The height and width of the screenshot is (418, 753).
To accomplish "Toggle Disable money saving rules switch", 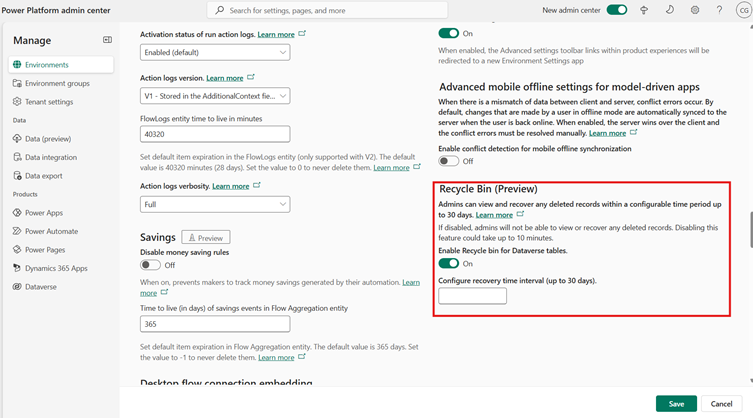I will coord(150,265).
